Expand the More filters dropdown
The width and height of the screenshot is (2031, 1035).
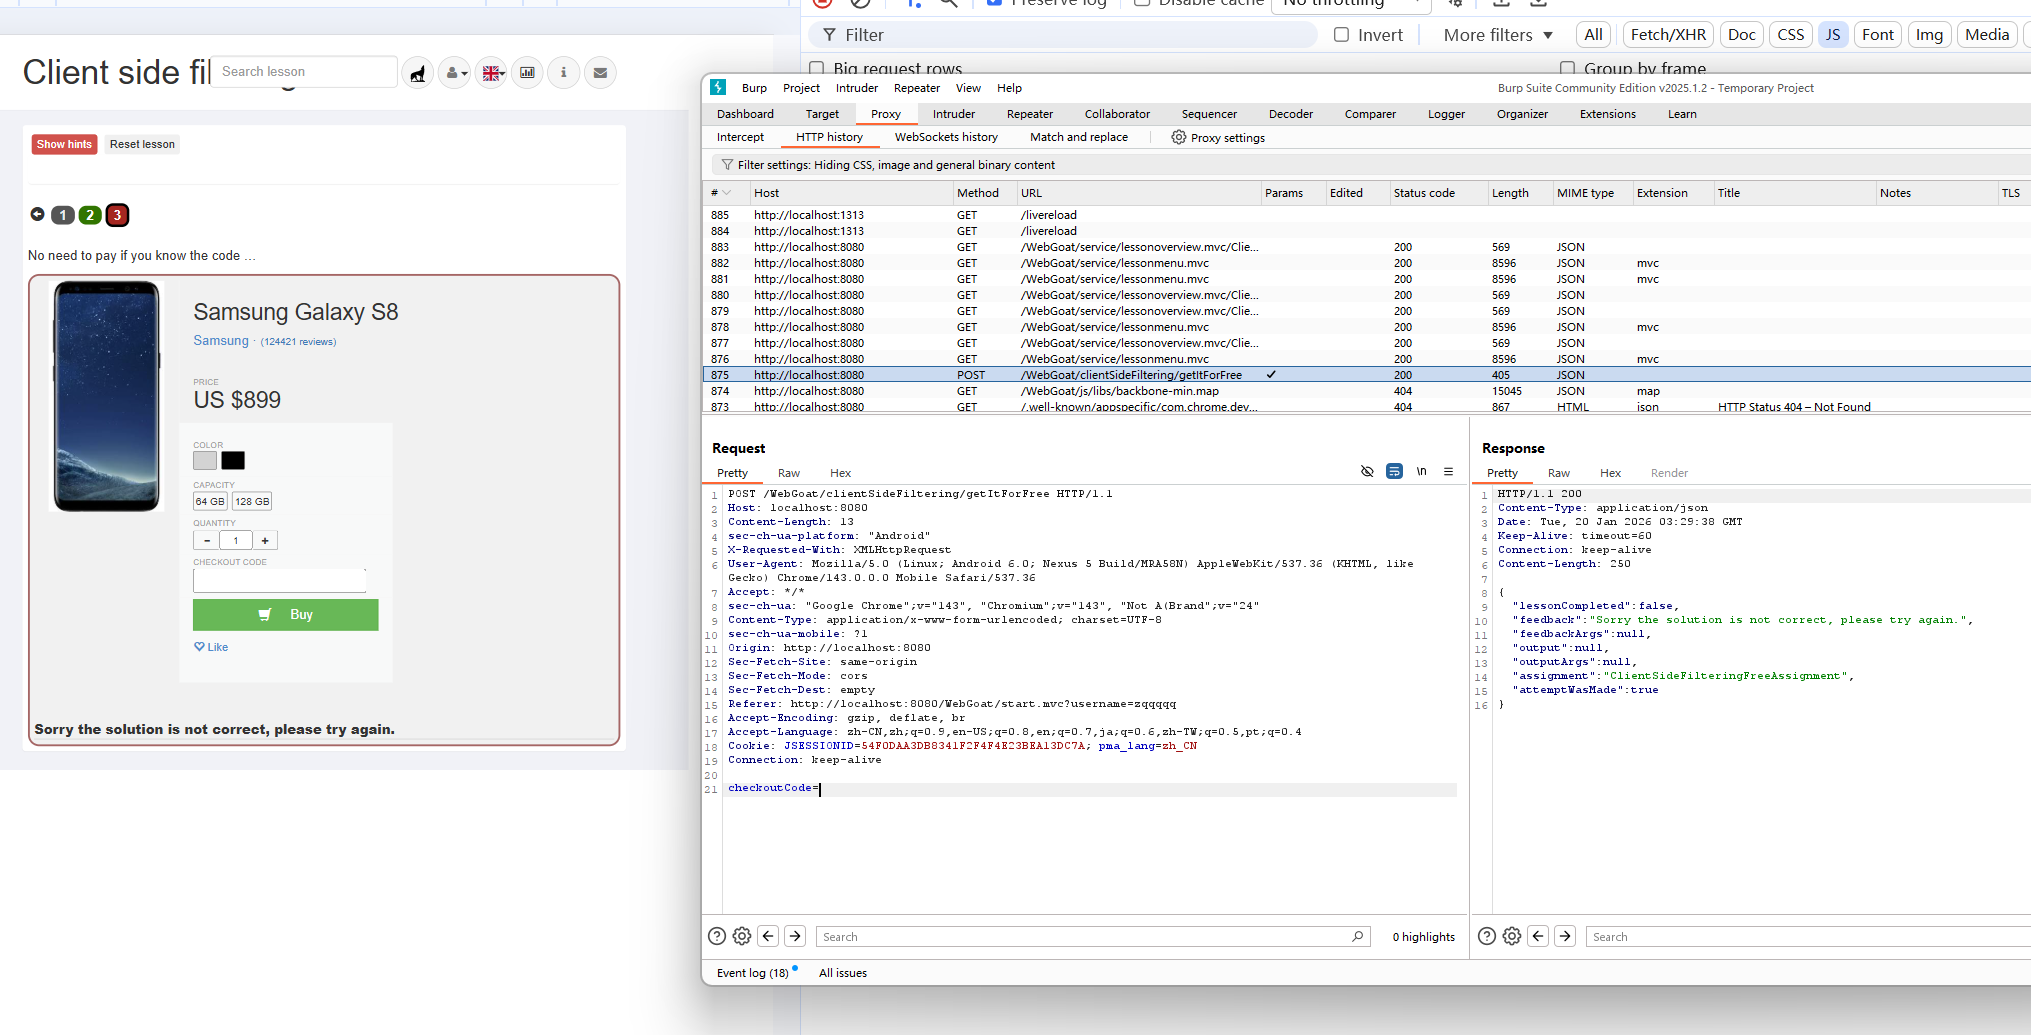1497,35
